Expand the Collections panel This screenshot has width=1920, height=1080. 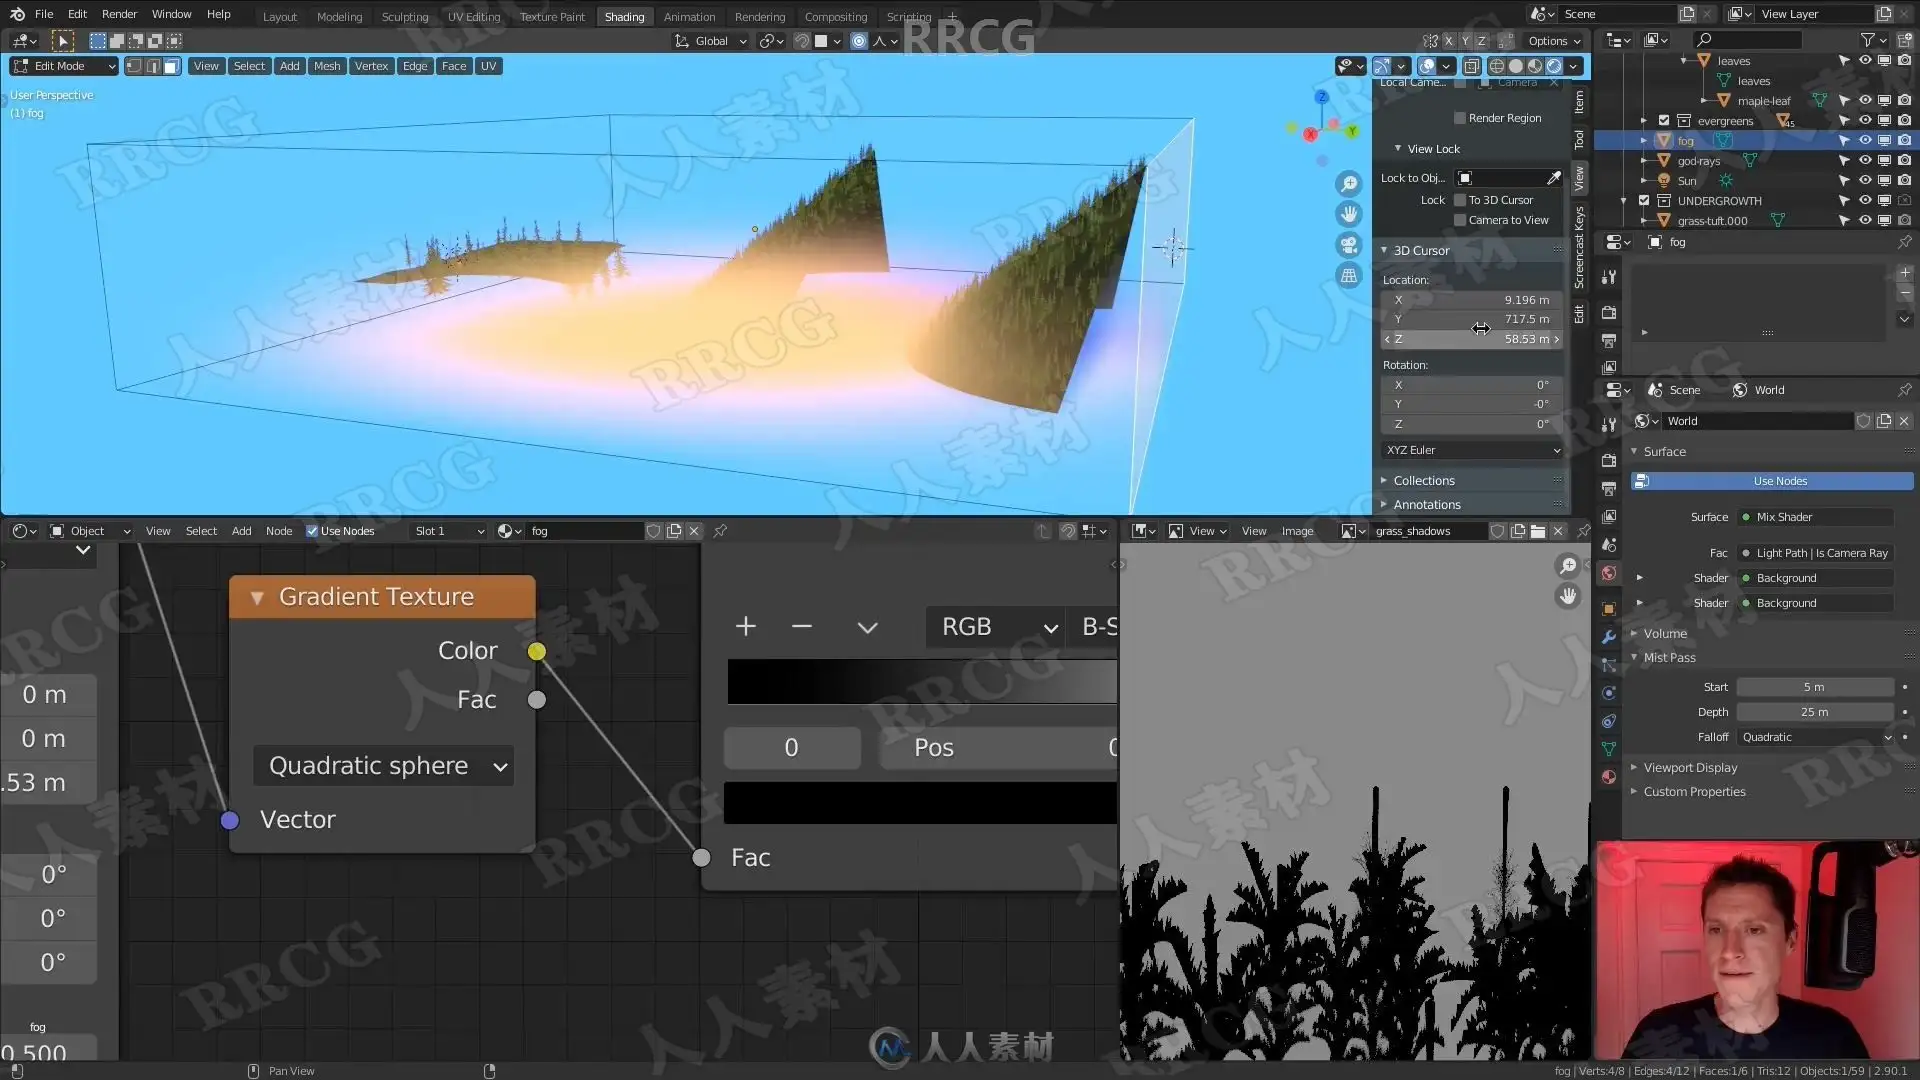point(1423,481)
